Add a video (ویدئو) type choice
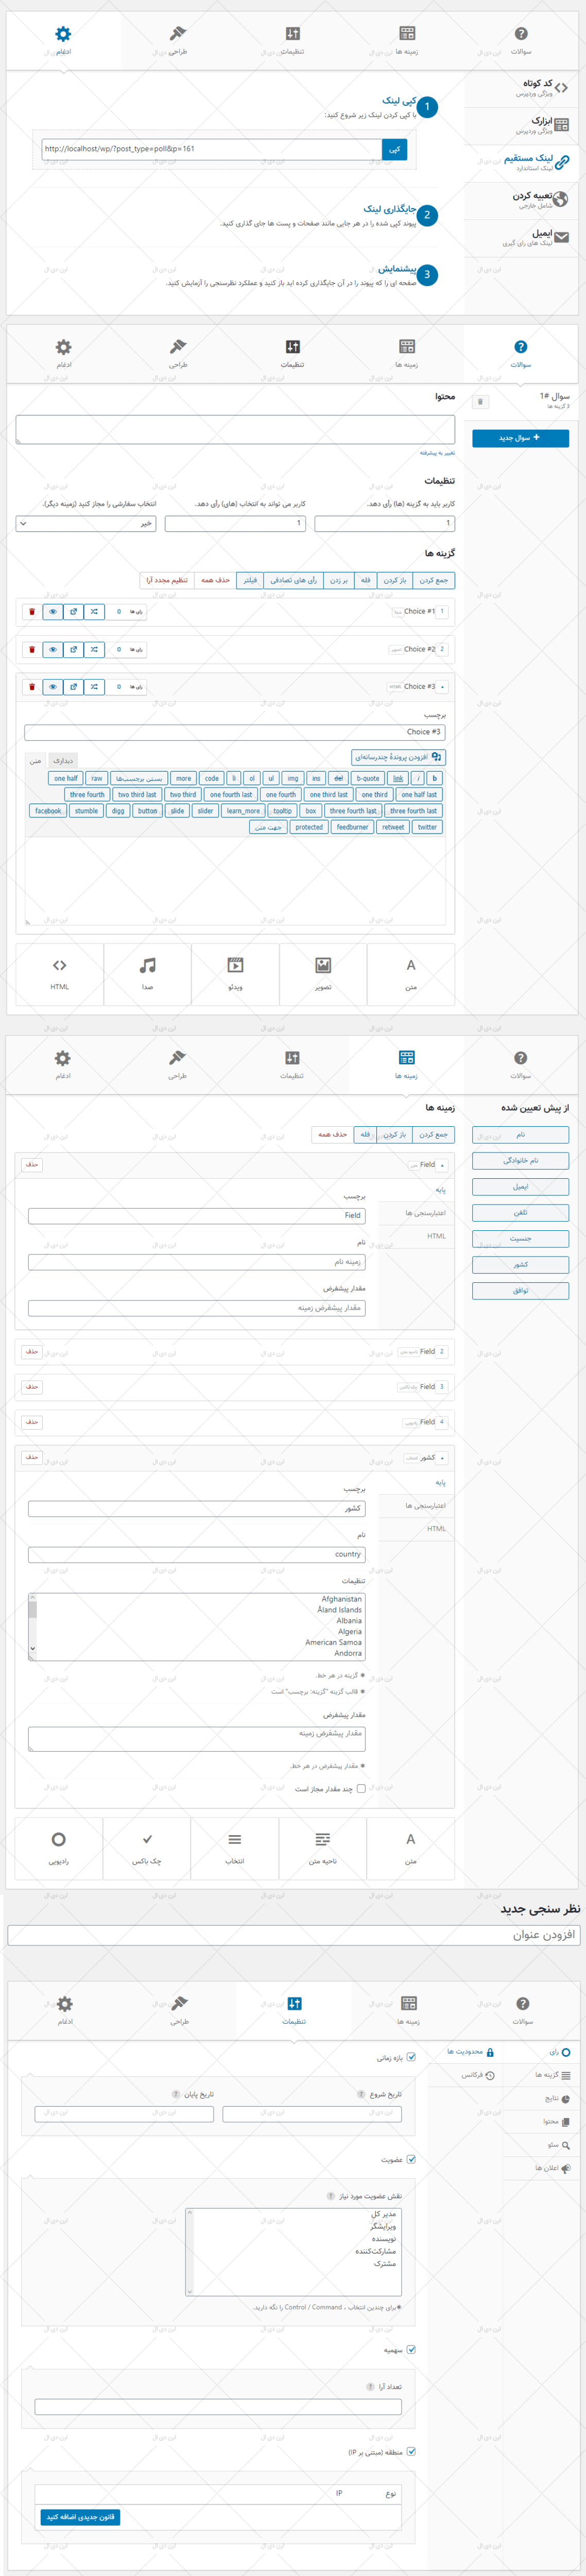586x2576 pixels. click(235, 973)
